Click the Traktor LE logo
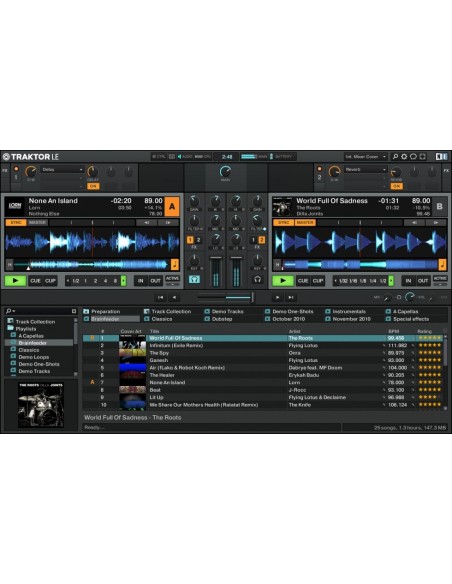The height and width of the screenshot is (584, 452). 31,157
